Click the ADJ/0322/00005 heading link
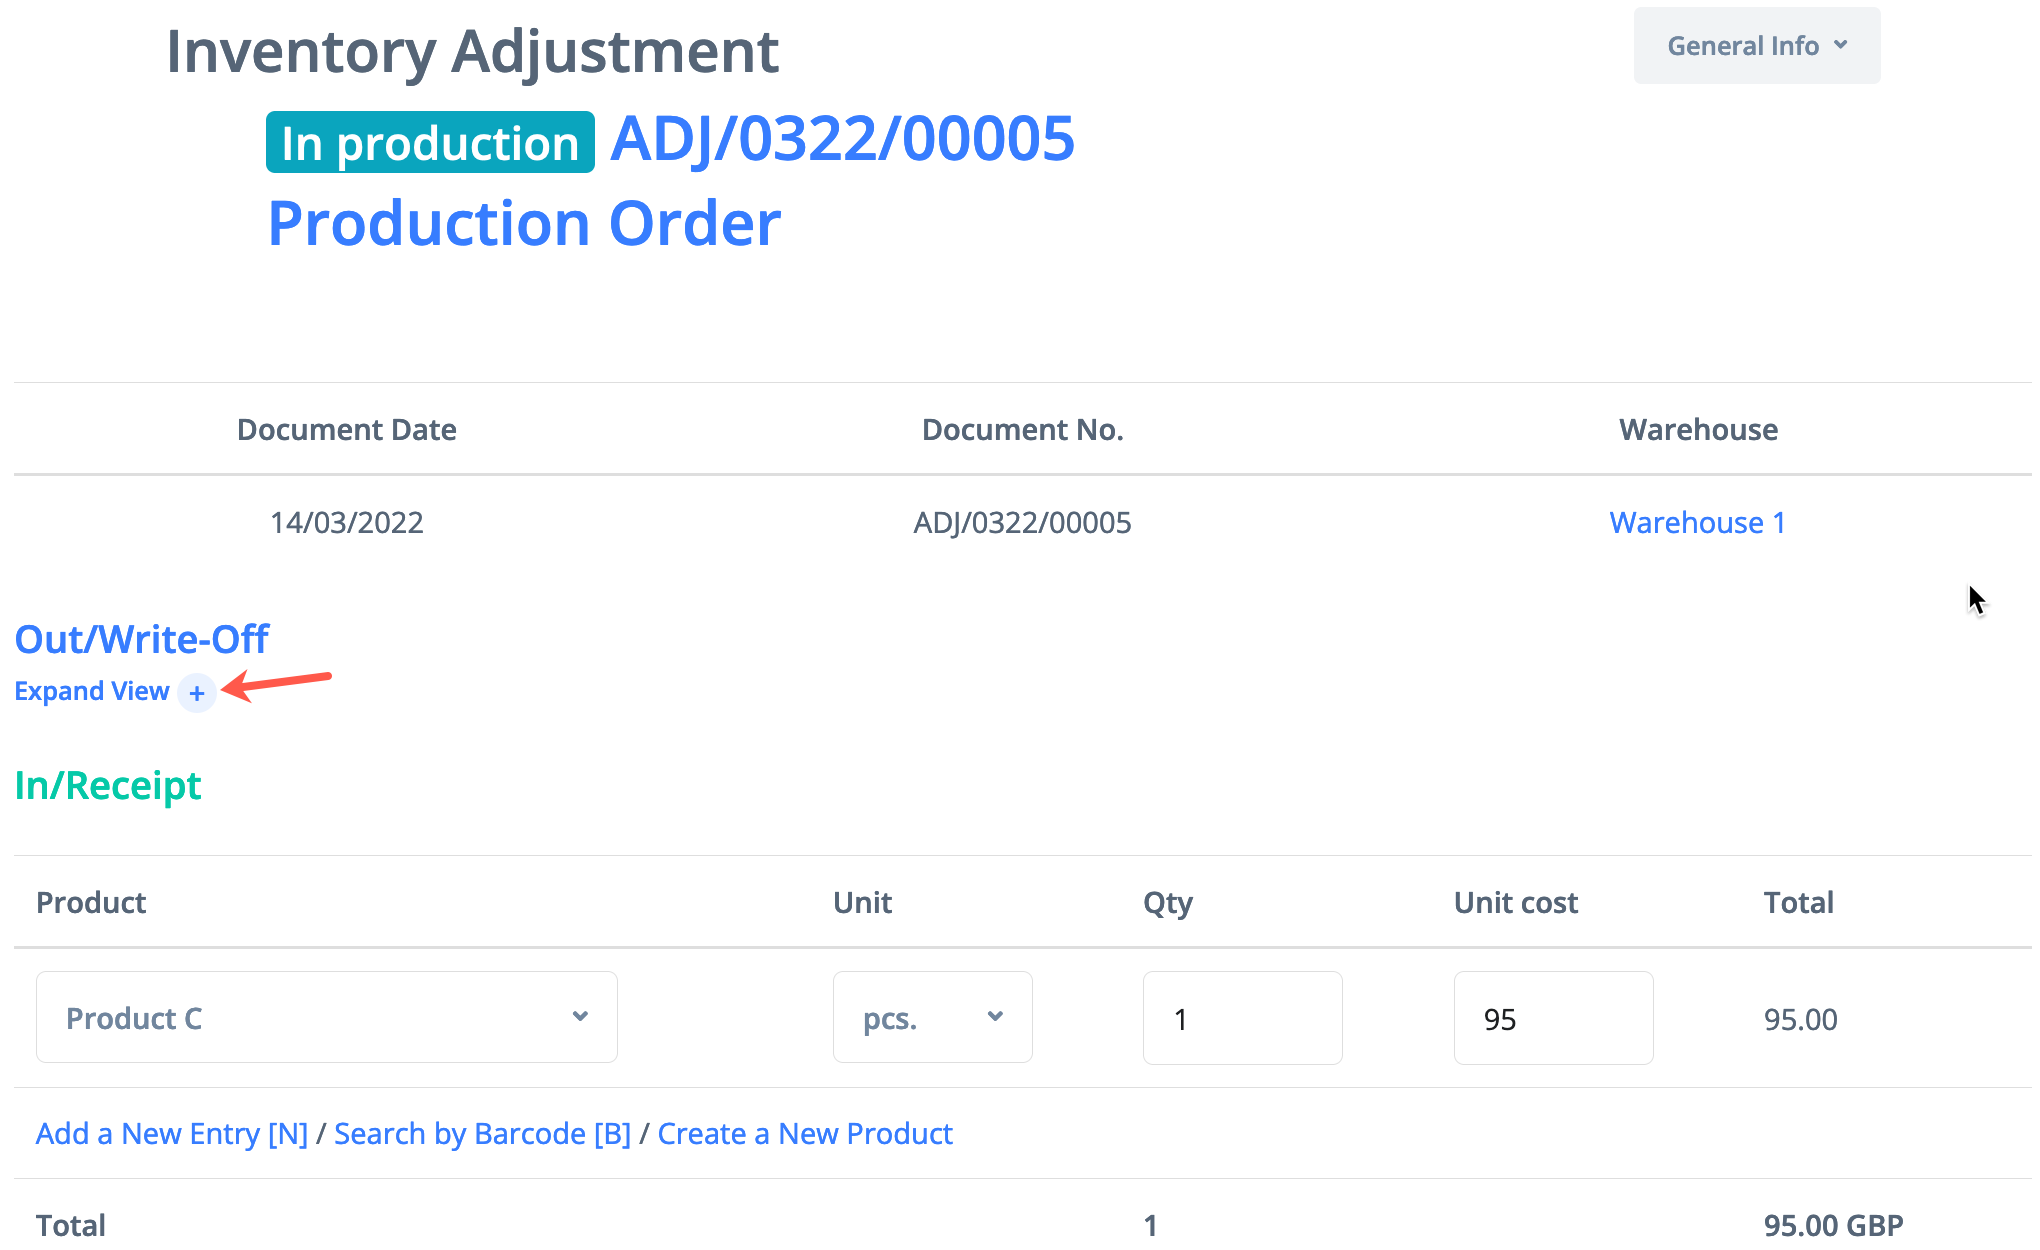2040x1250 pixels. 842,138
